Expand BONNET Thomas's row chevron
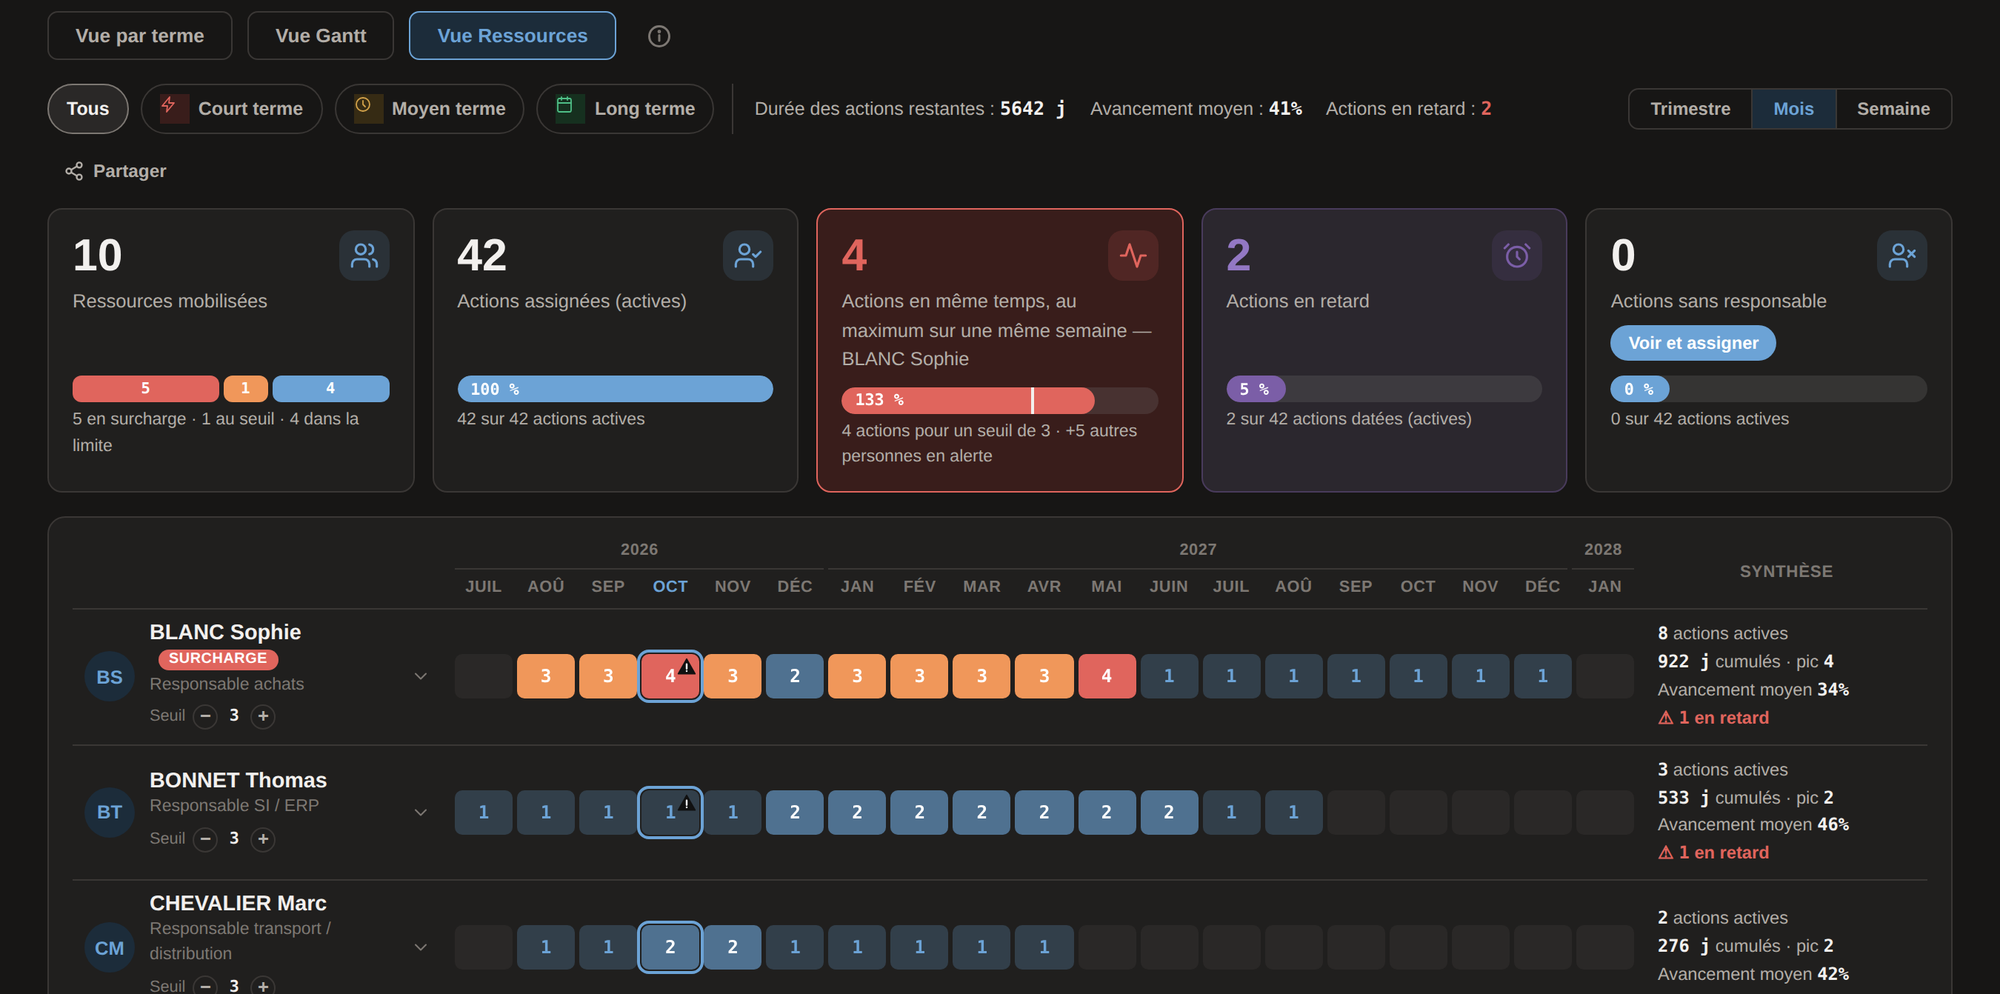 421,812
